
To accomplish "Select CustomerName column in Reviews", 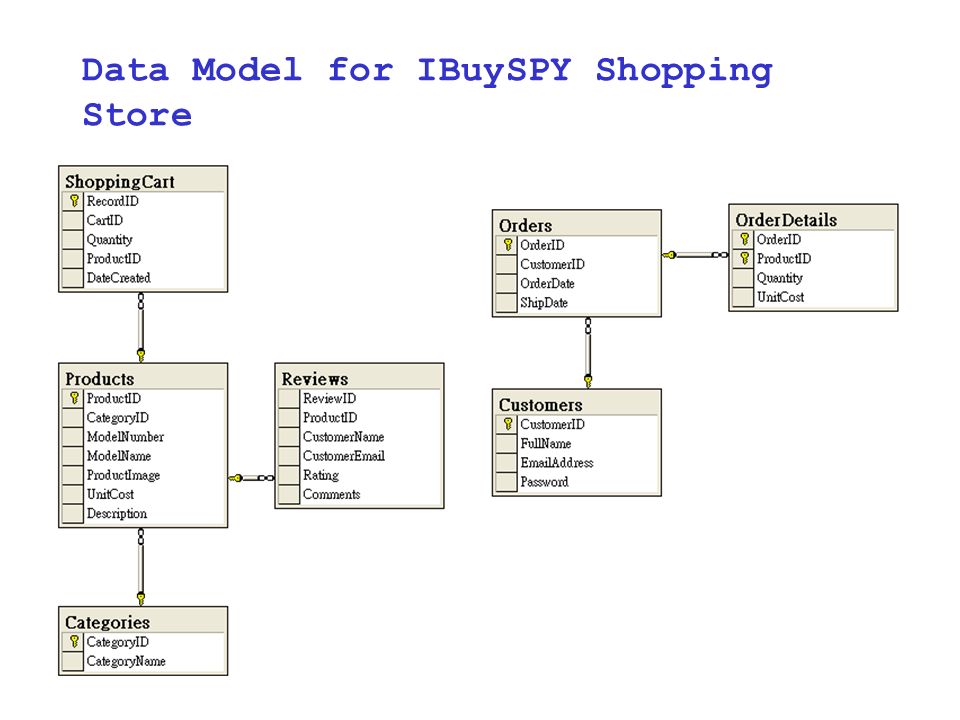I will pos(343,437).
